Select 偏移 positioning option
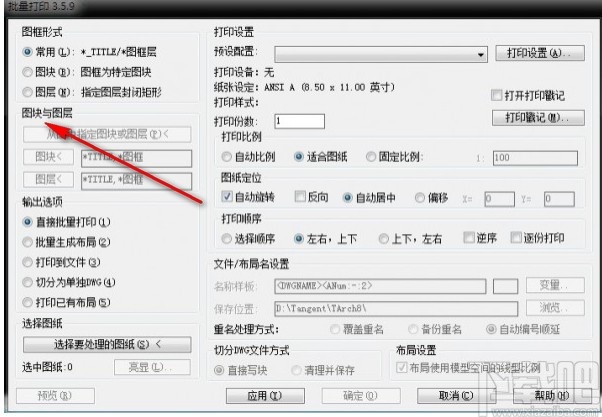Viewport: 602px width, 417px height. [x=420, y=198]
